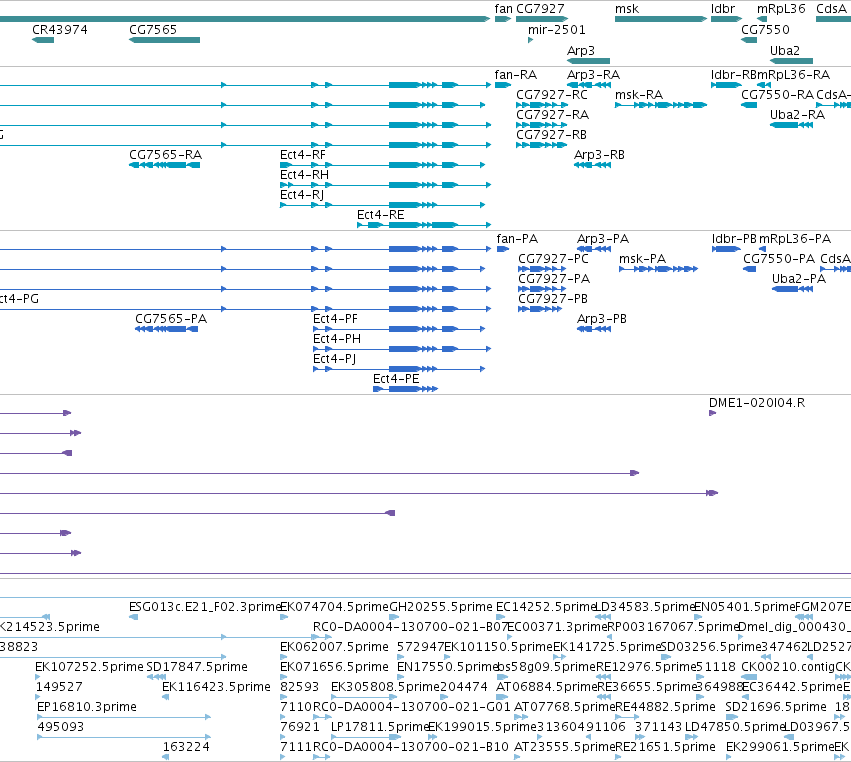The width and height of the screenshot is (851, 762).
Task: Click the GH20255.5prime EST label
Action: coord(441,607)
